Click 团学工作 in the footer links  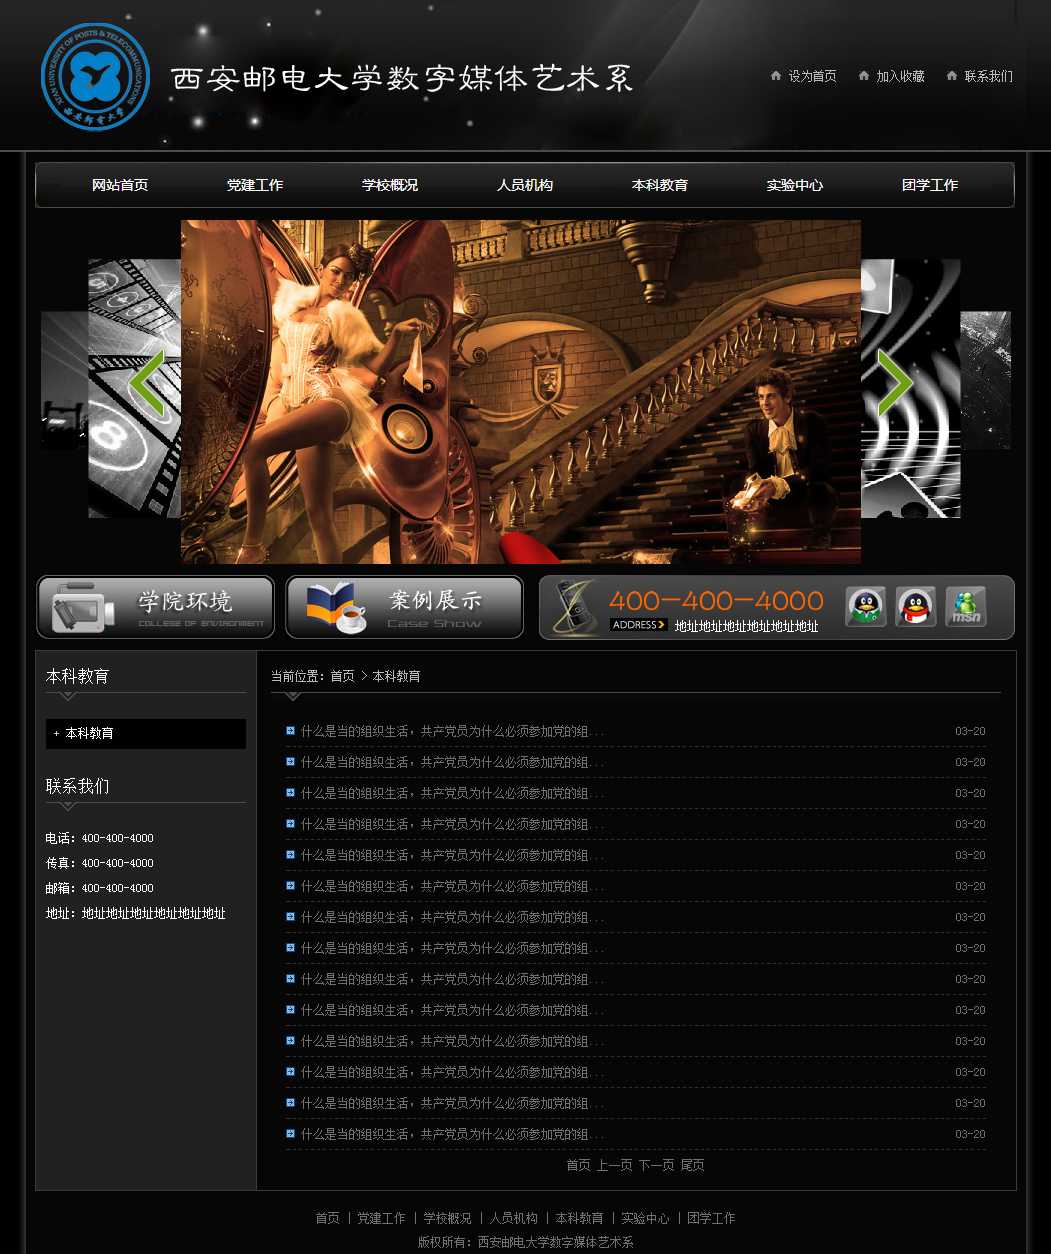(711, 1218)
